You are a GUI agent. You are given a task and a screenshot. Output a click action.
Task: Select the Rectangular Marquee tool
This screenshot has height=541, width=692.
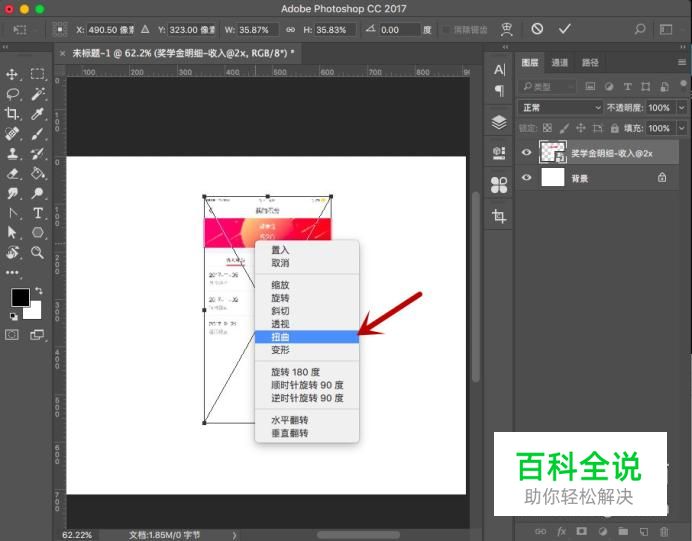(x=38, y=74)
